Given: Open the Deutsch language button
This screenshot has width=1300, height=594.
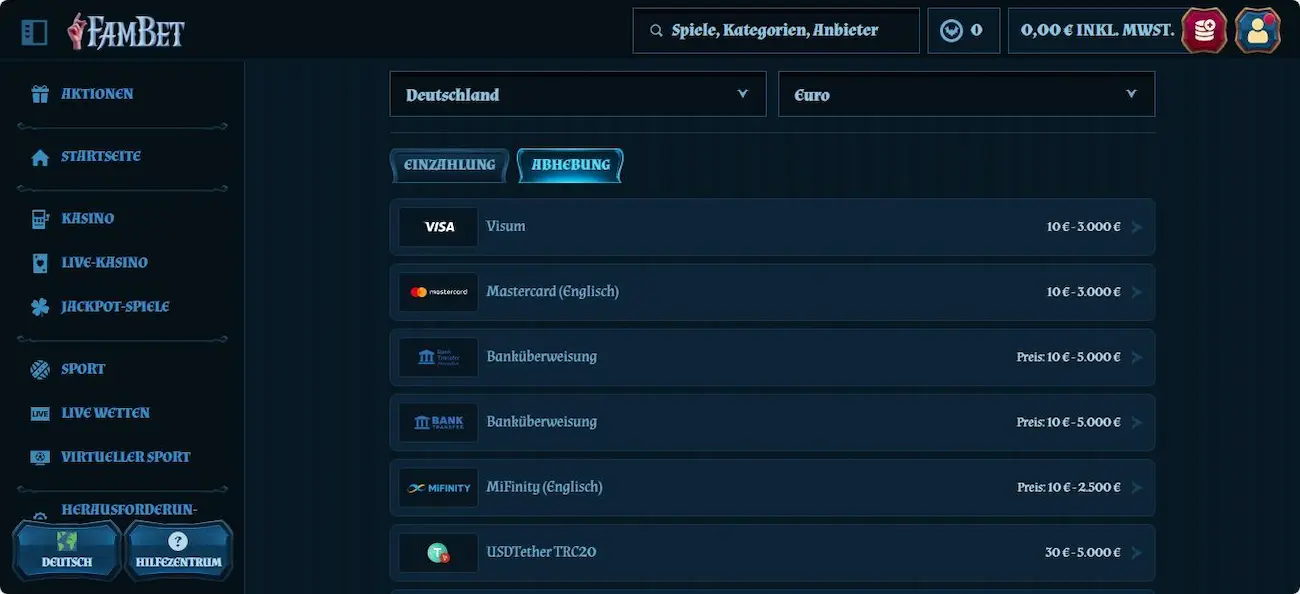Looking at the screenshot, I should pos(67,550).
